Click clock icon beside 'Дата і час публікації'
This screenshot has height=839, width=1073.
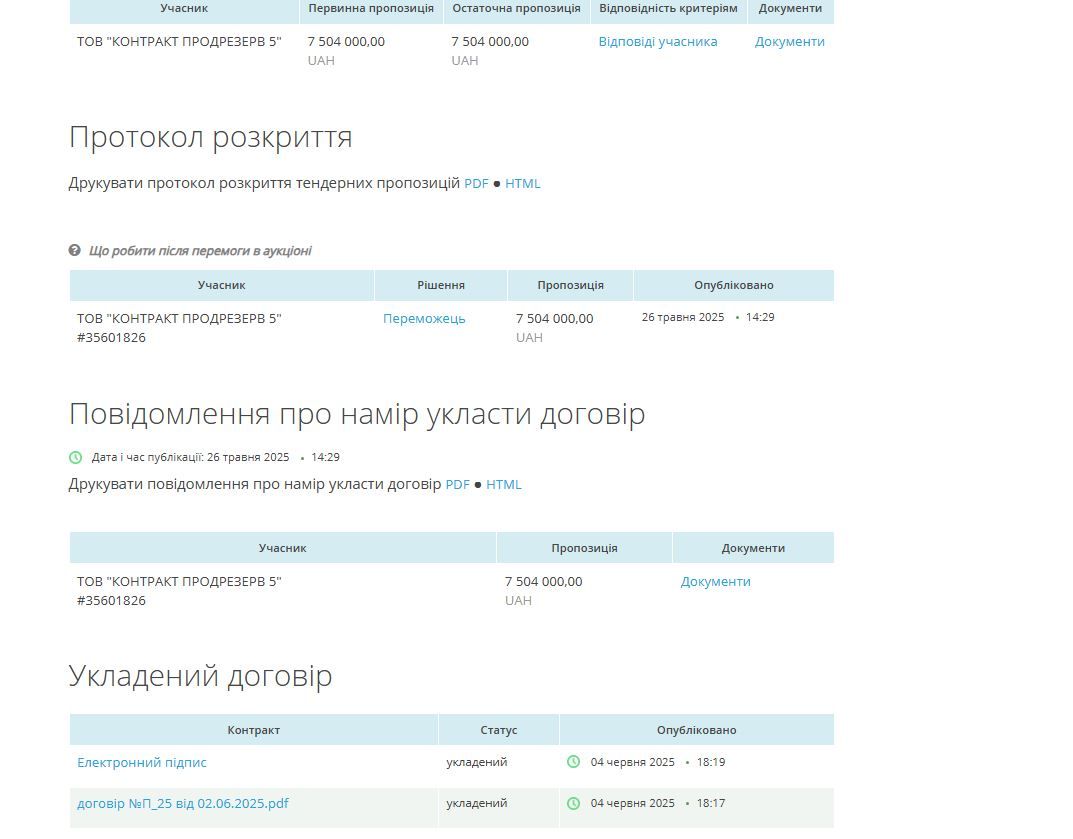point(76,458)
